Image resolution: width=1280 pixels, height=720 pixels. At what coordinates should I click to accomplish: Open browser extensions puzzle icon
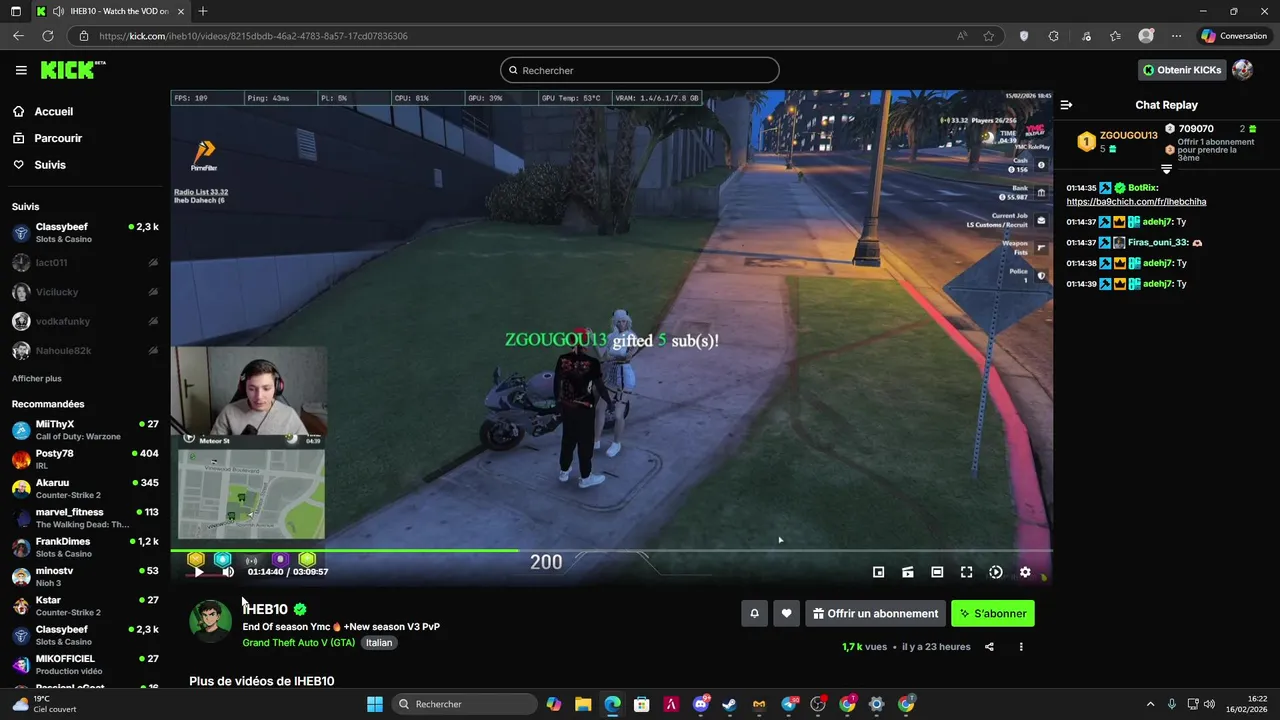tap(1053, 36)
